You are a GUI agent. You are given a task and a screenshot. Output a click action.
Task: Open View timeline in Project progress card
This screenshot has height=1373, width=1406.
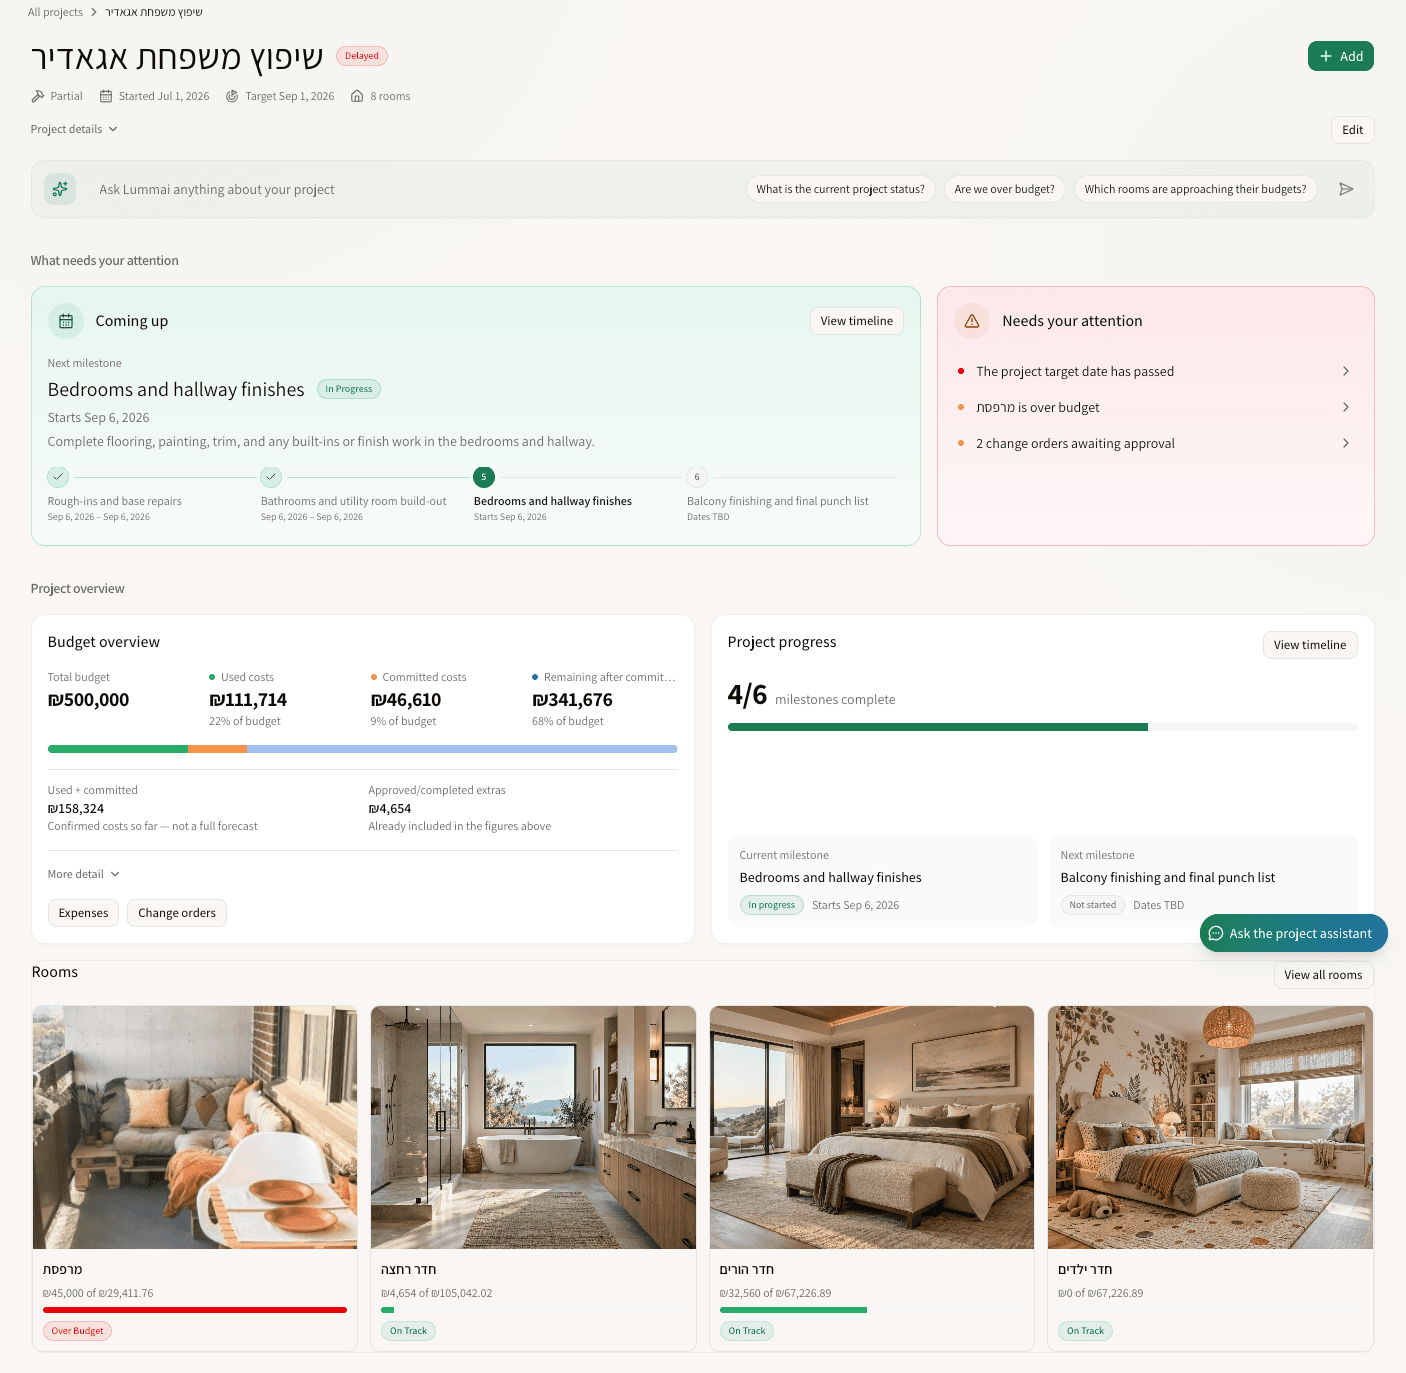click(x=1309, y=645)
